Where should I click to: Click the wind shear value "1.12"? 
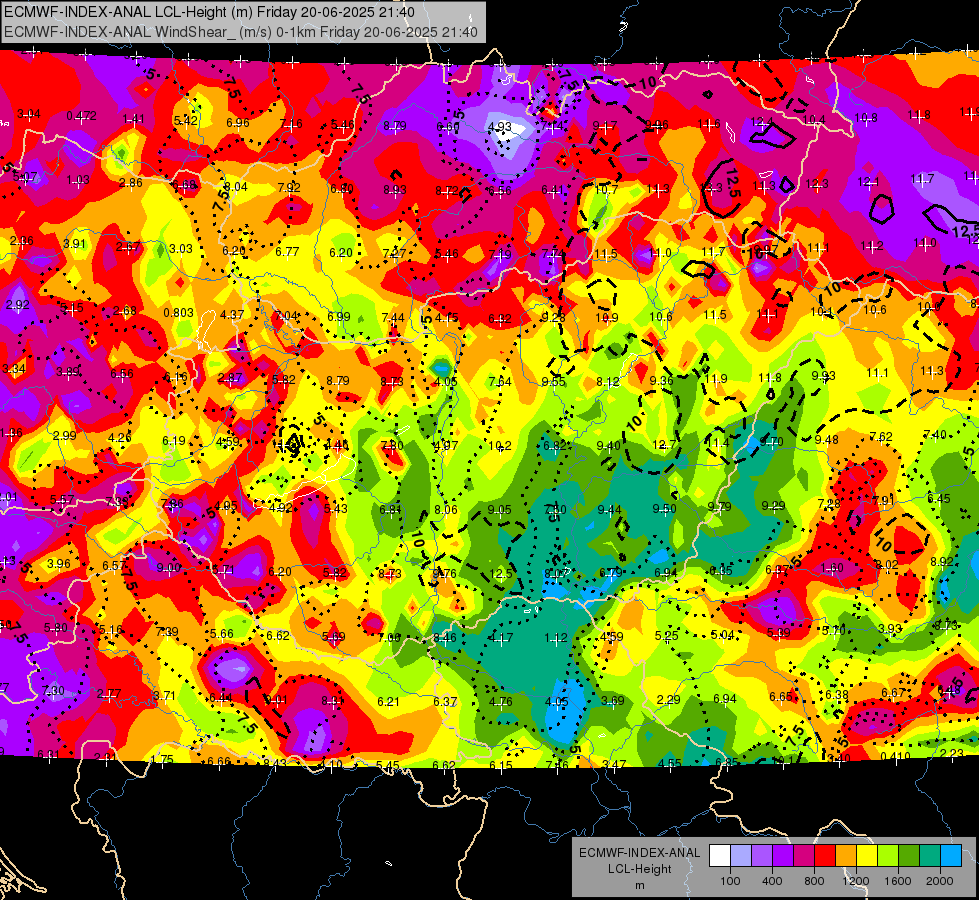tap(556, 638)
